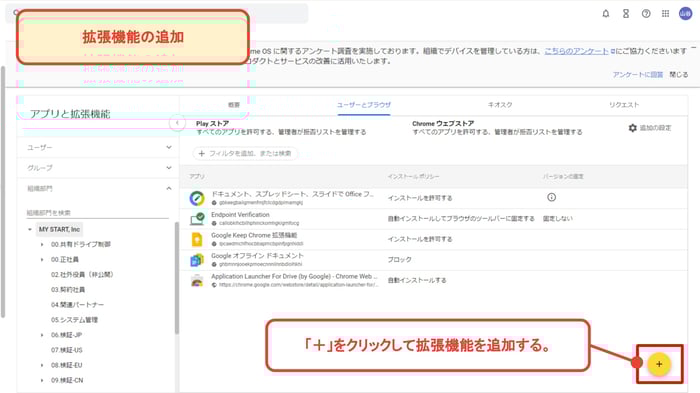Click the Google Keep Chrome 拡張機能 name

(254, 235)
